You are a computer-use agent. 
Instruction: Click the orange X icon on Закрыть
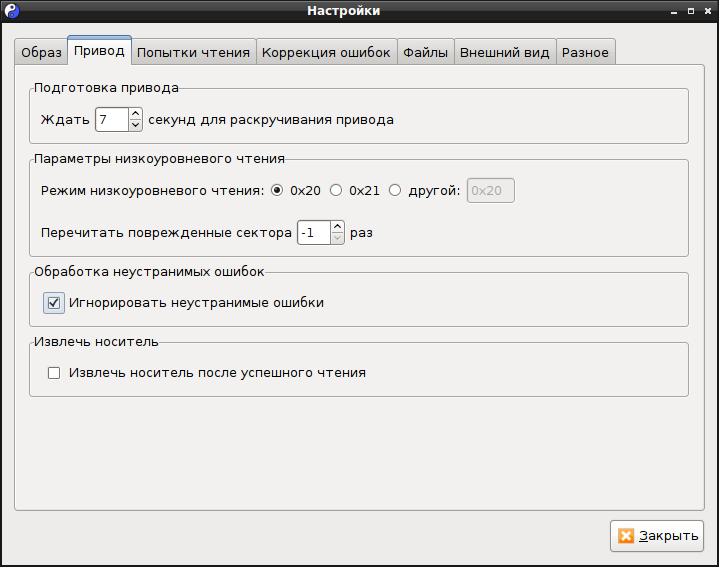point(626,535)
